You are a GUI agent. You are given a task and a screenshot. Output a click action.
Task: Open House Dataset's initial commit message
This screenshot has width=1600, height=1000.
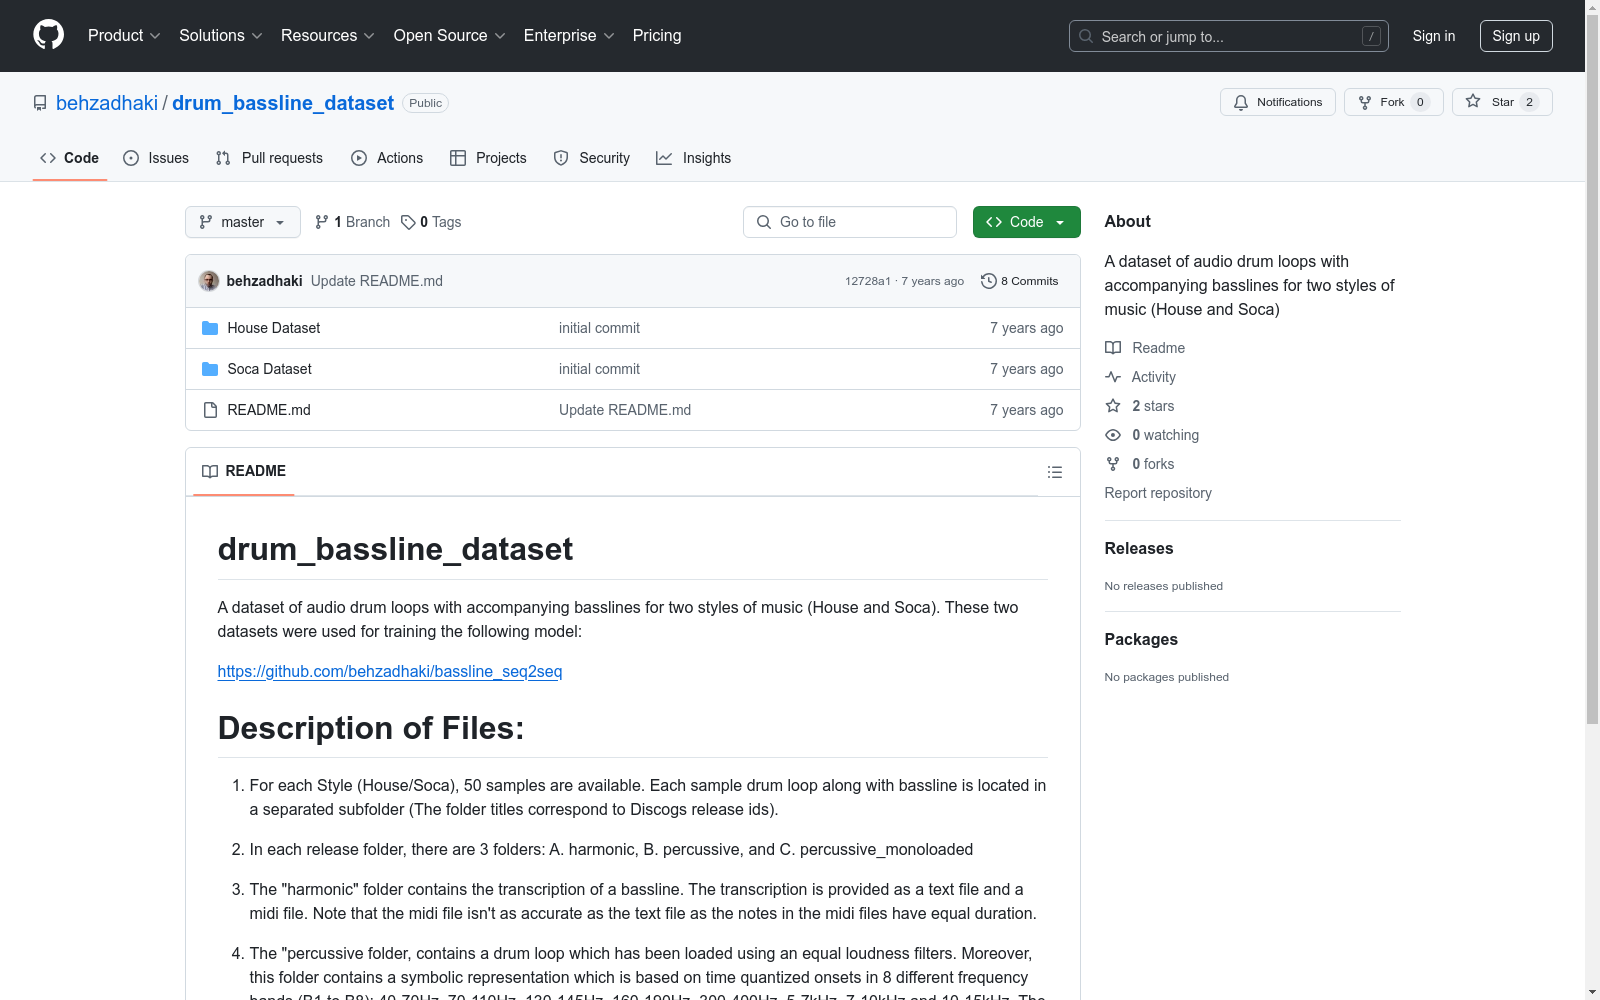(599, 328)
